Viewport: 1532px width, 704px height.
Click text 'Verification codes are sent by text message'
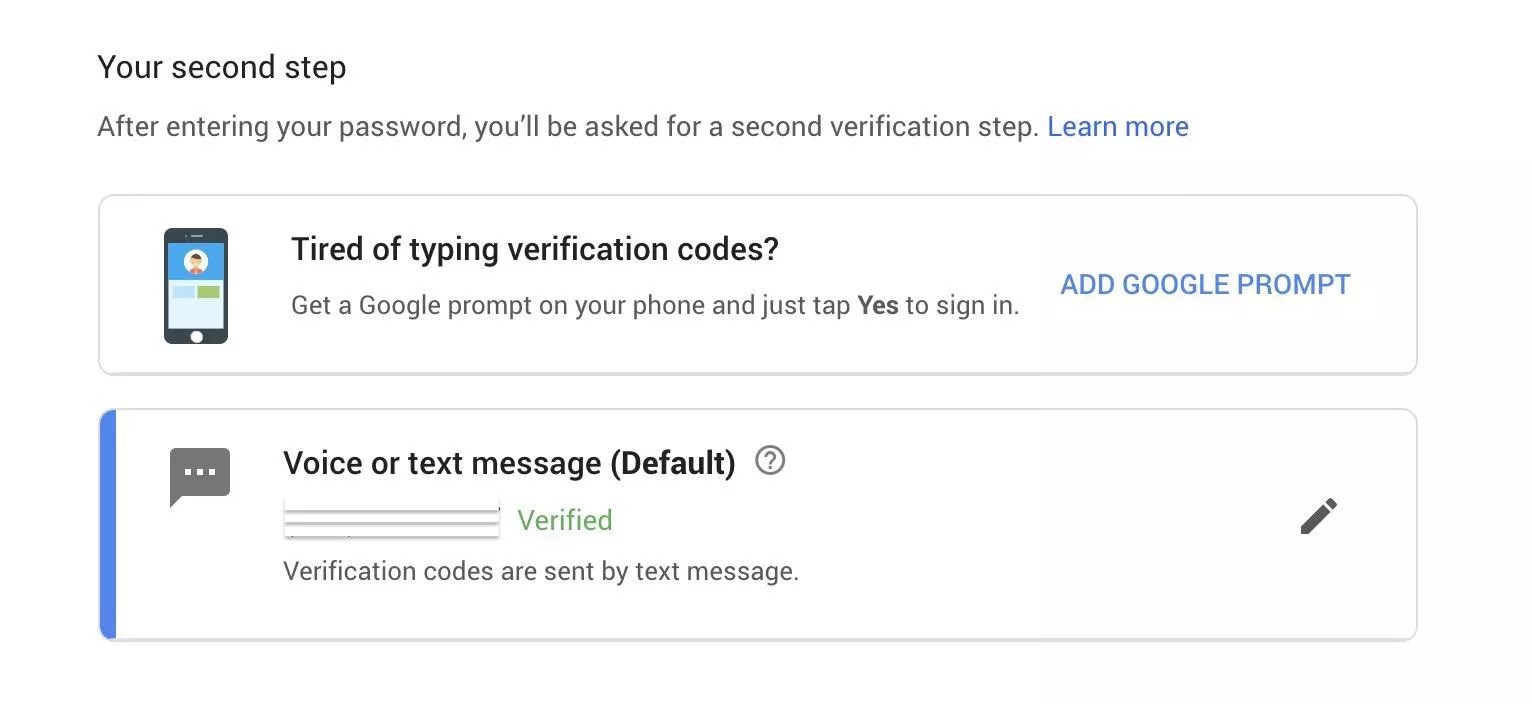[541, 572]
